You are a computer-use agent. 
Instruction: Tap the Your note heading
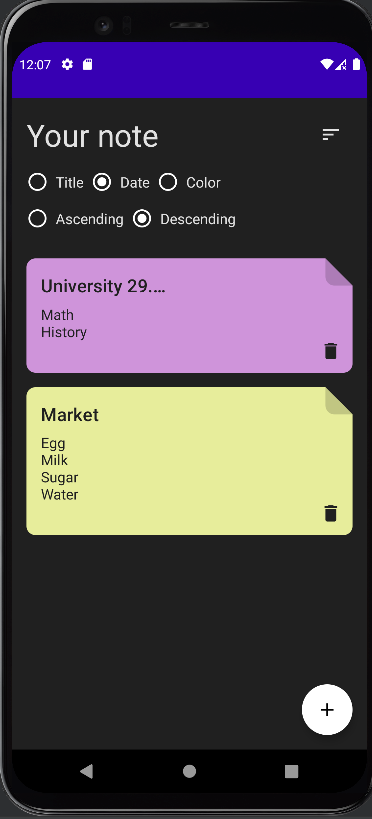point(92,136)
